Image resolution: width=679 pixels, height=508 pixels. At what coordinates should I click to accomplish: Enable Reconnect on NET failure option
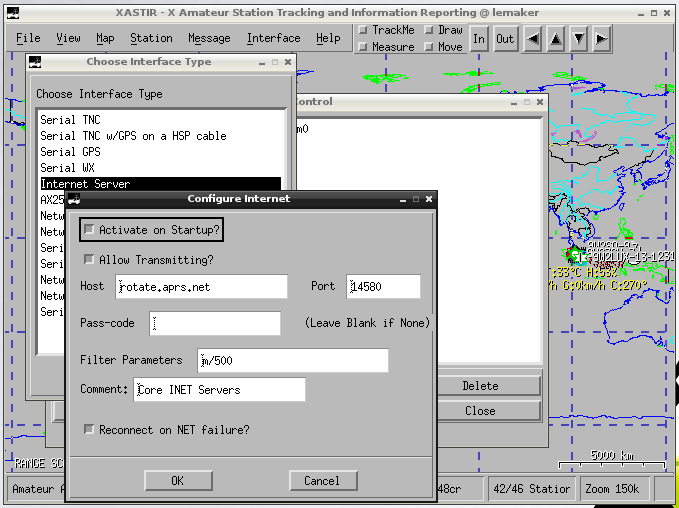coord(89,429)
